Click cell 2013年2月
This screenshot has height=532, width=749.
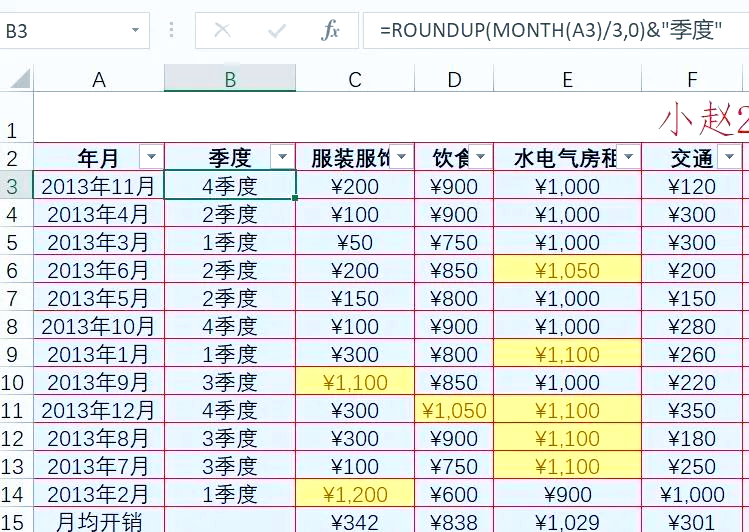(x=99, y=493)
